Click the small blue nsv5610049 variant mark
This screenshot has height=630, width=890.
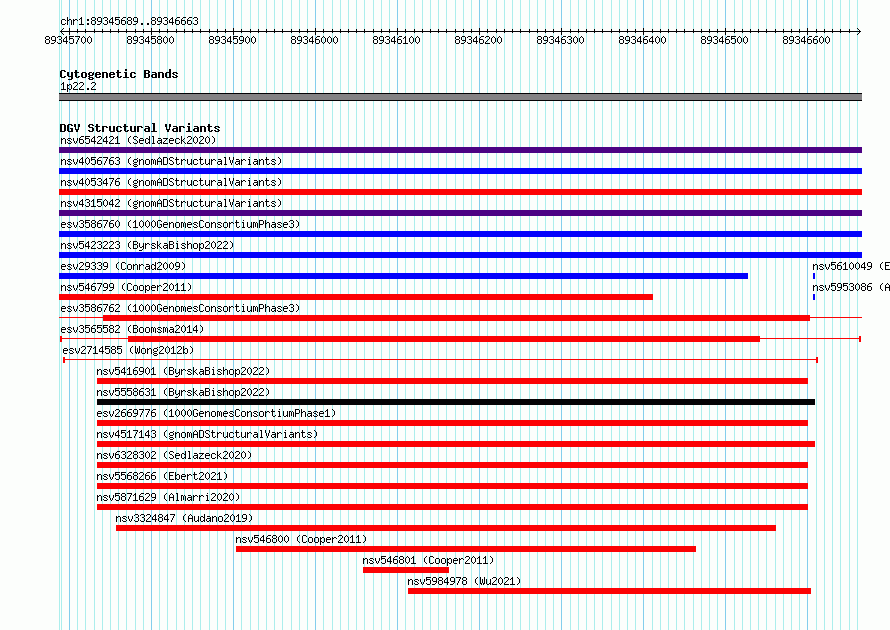tap(814, 276)
